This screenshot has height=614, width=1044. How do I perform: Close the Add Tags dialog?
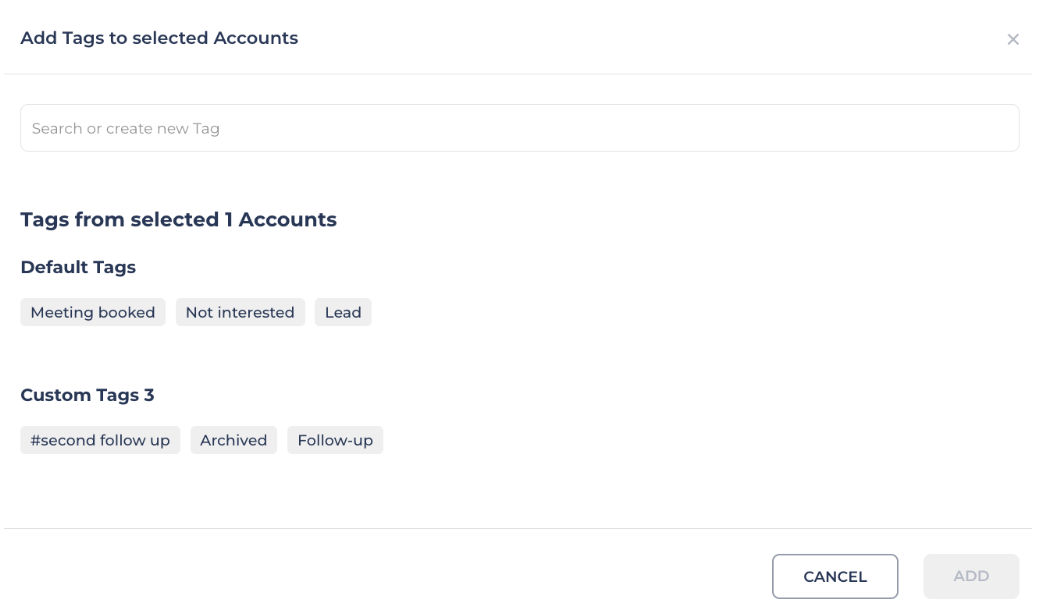[x=1012, y=40]
